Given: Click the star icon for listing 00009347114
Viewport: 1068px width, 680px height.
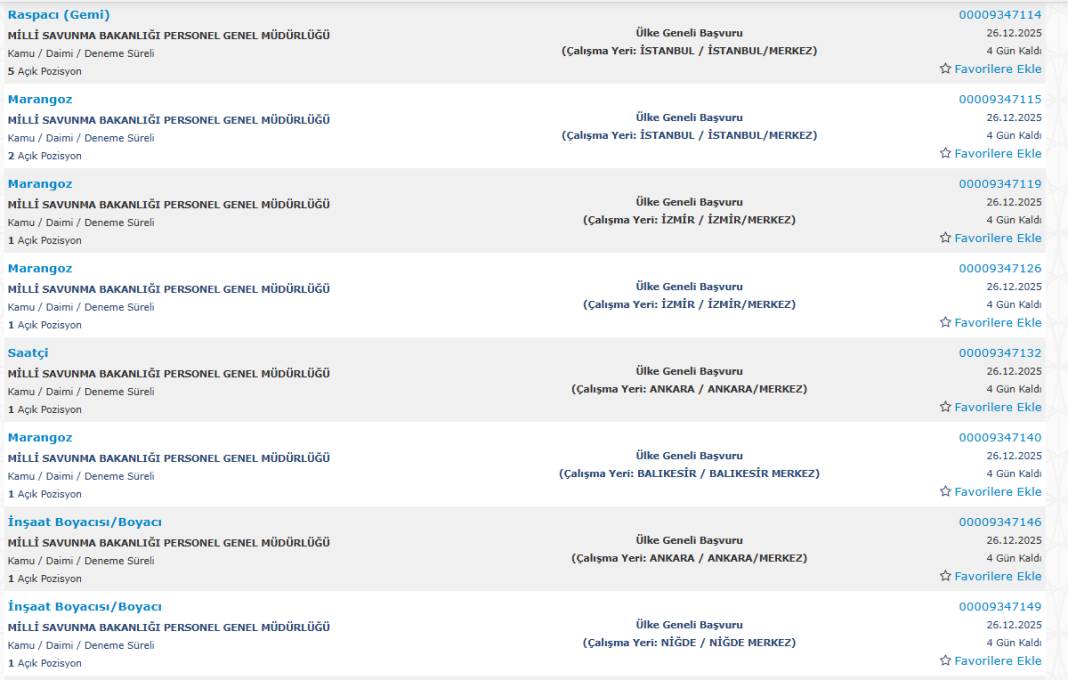Looking at the screenshot, I should click(x=945, y=69).
